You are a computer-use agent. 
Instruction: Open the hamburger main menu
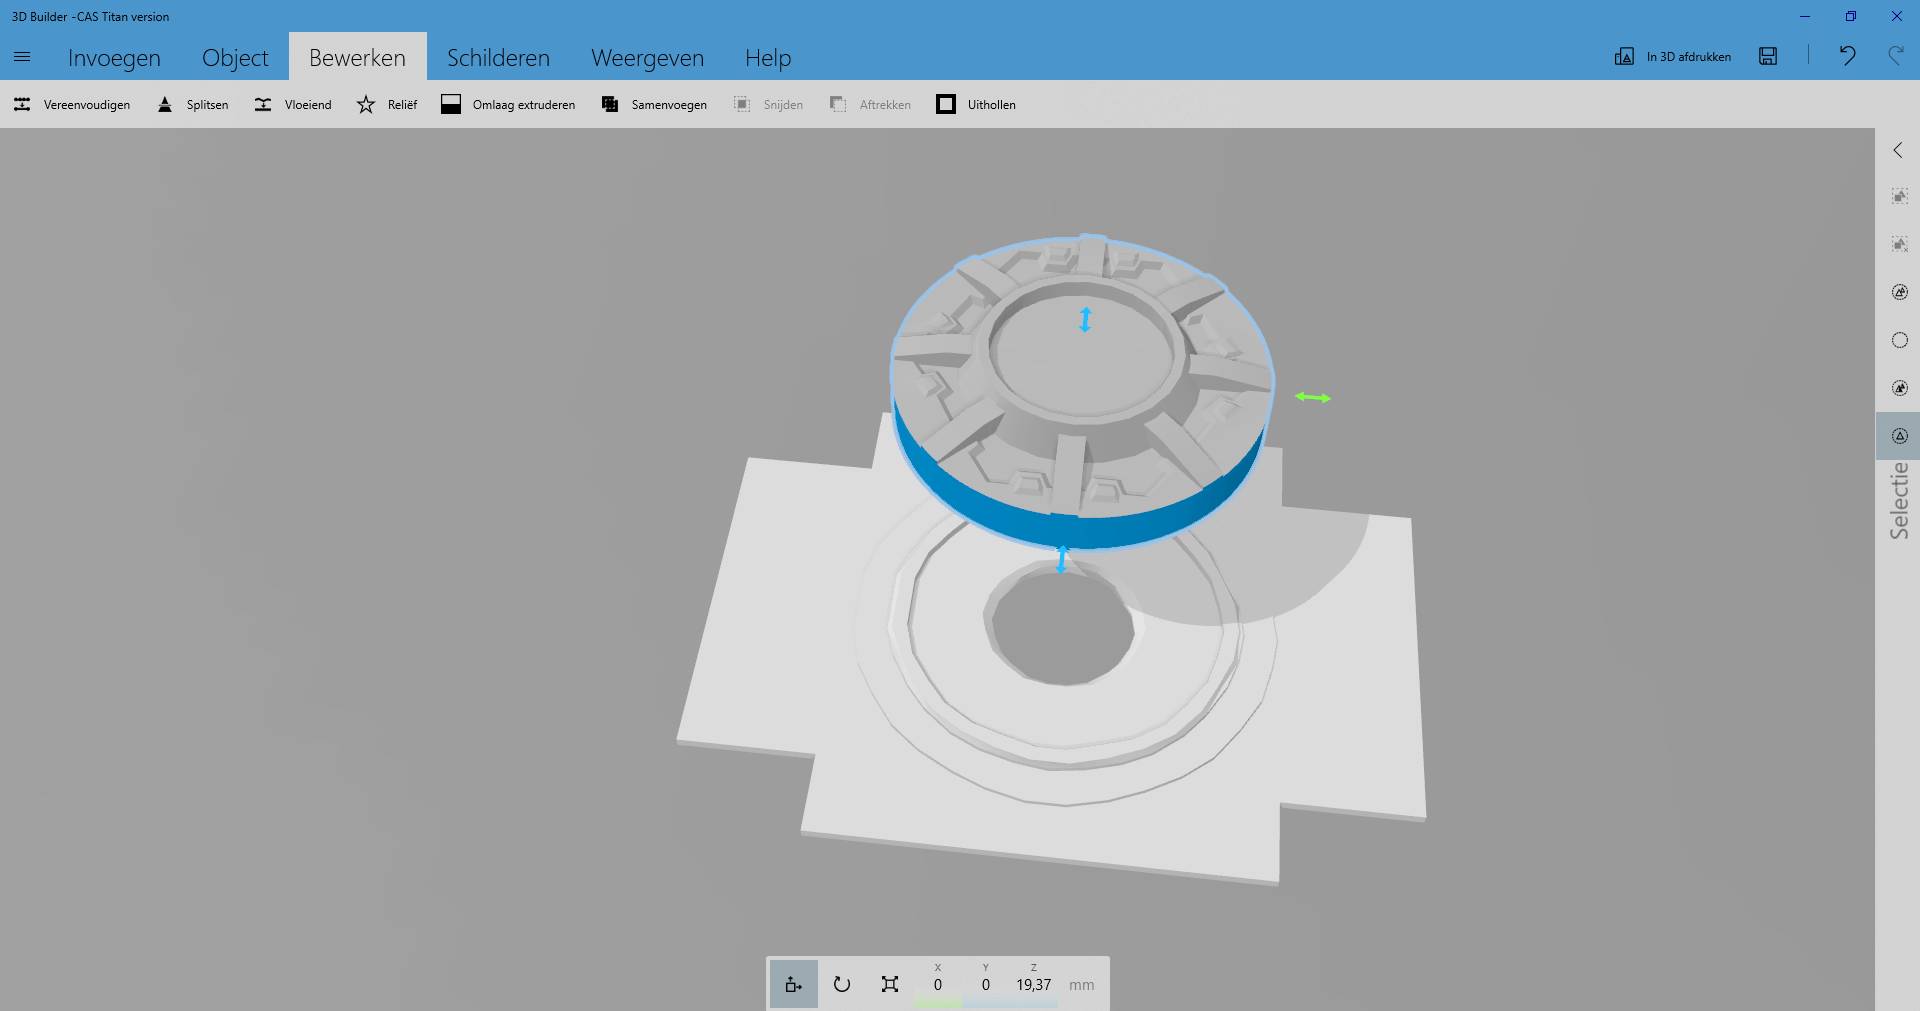coord(22,57)
